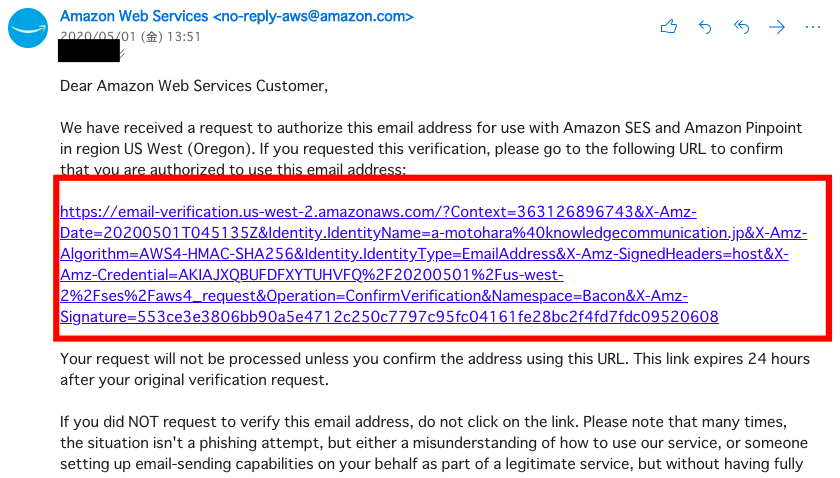
Task: Click the thumbs-up Like icon
Action: tap(669, 27)
